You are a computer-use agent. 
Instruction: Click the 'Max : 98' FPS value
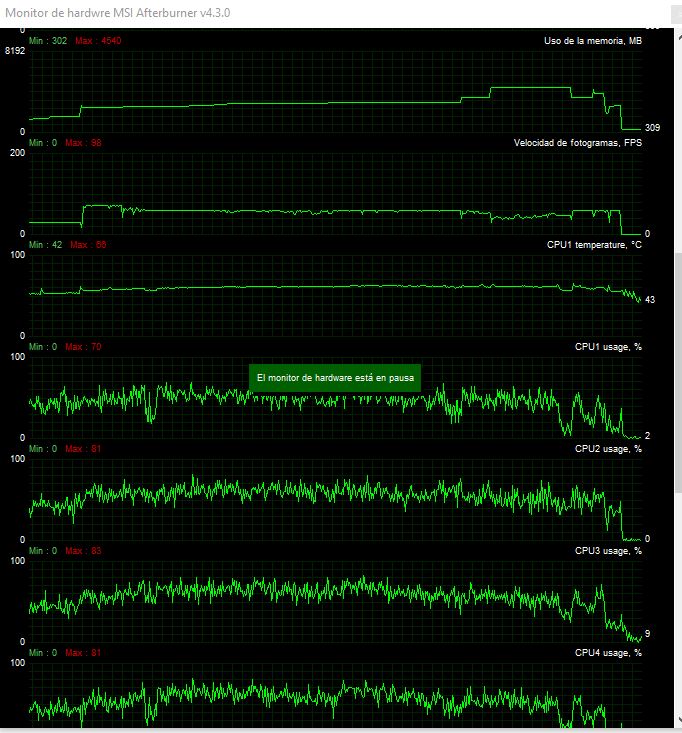[83, 143]
